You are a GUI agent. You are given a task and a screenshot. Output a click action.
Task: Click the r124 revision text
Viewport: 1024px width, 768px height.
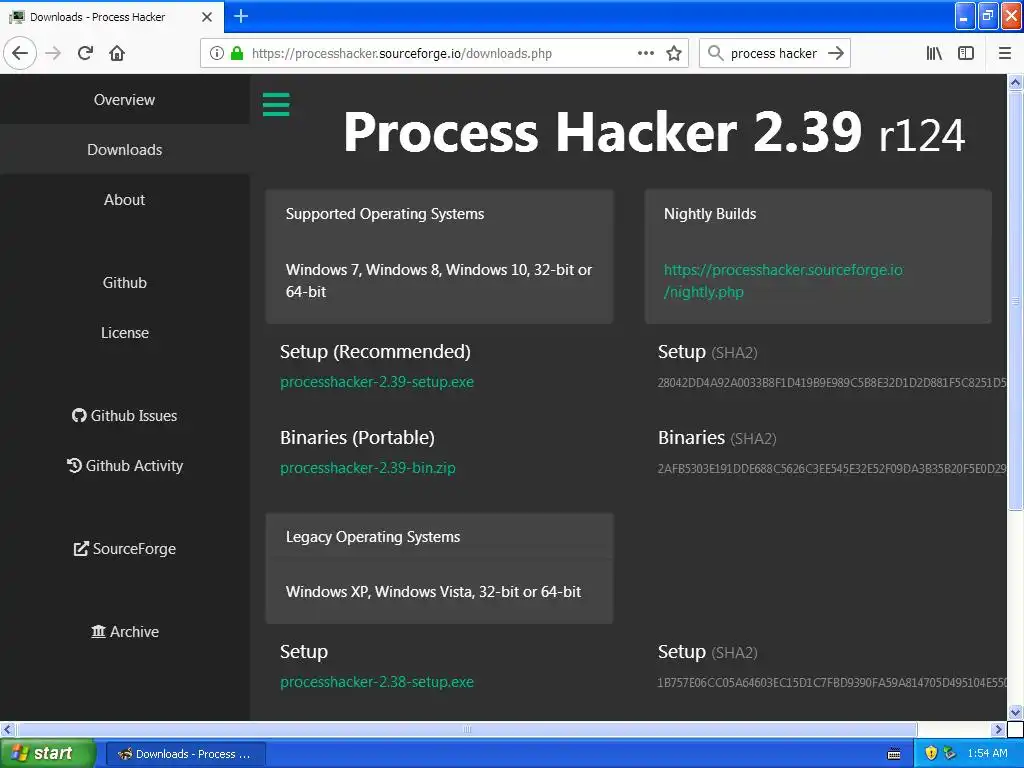[x=922, y=136]
